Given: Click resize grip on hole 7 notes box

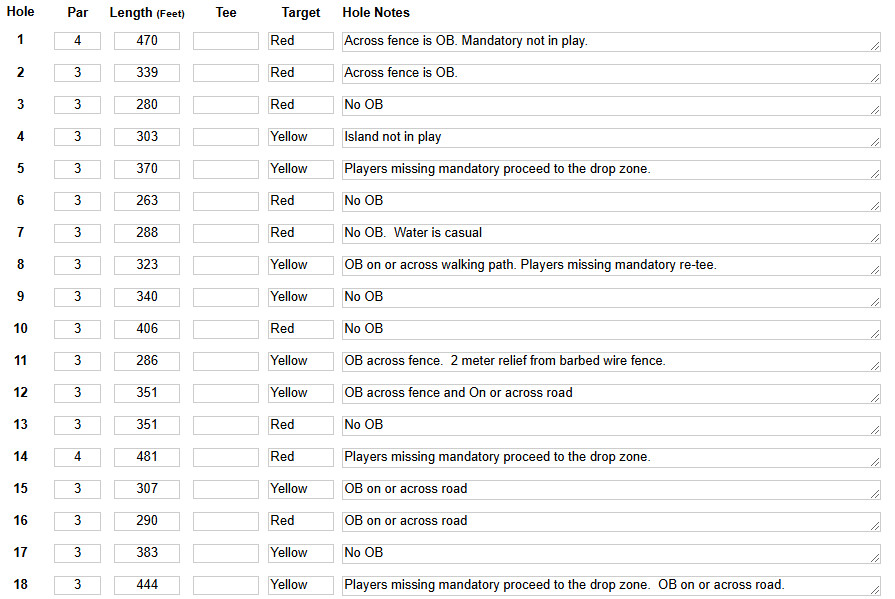Looking at the screenshot, I should (x=875, y=238).
